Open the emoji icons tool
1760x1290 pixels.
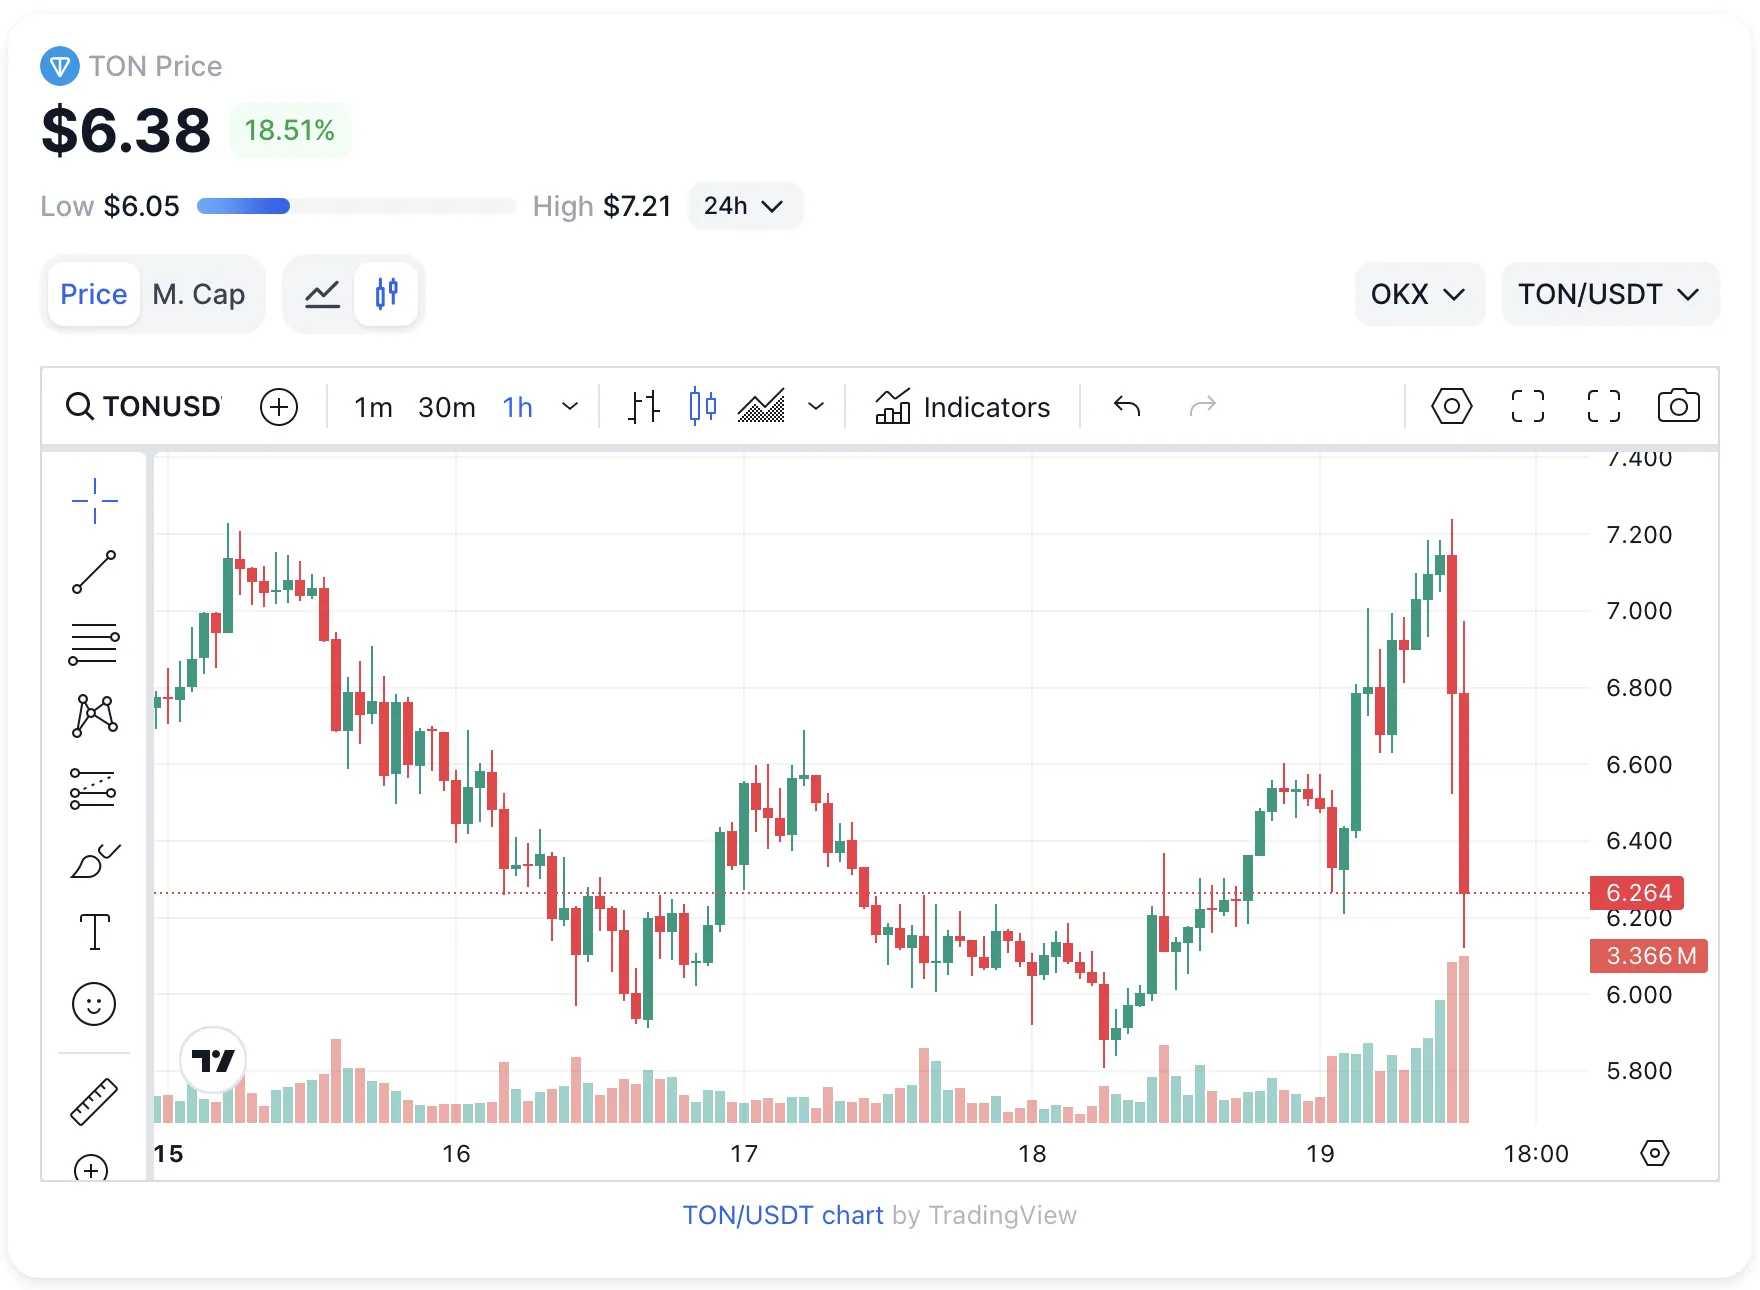(94, 1004)
